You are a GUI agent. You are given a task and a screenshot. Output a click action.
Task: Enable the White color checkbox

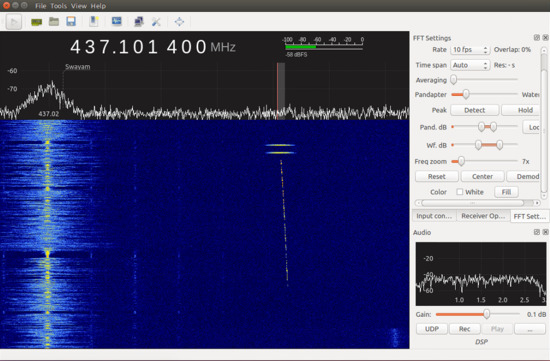tap(460, 192)
